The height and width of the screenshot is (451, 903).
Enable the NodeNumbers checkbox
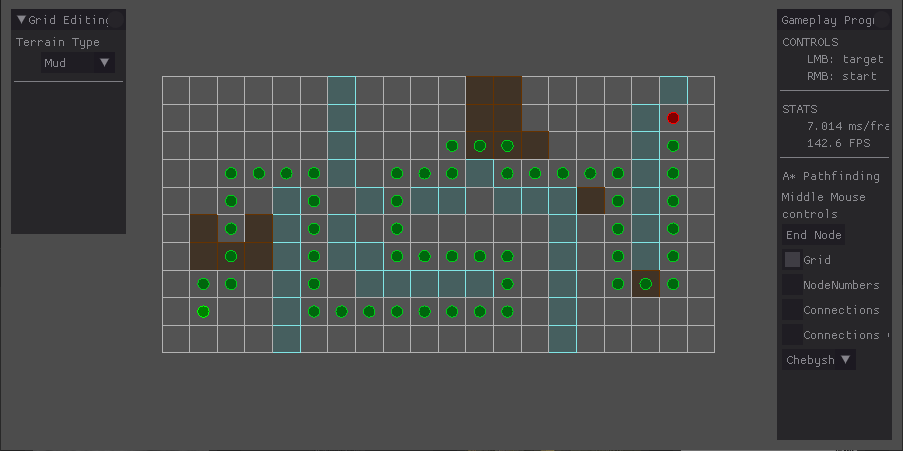(792, 285)
